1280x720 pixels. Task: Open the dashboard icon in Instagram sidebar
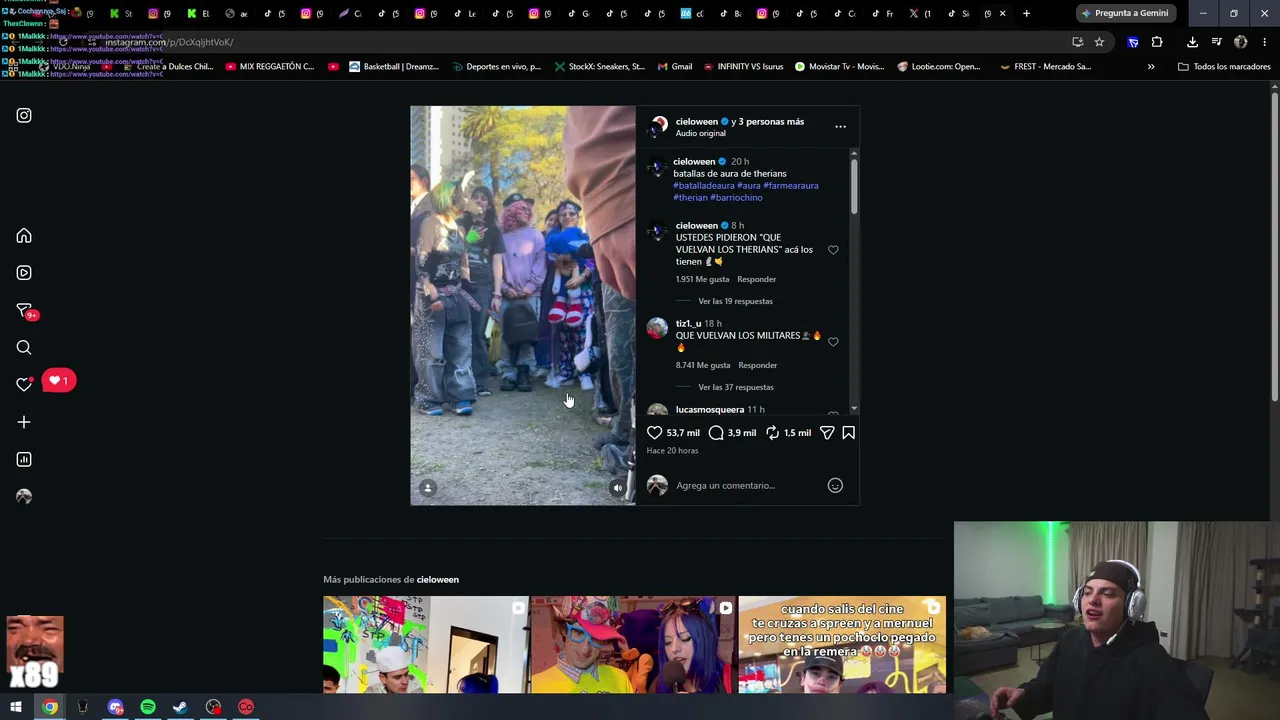point(24,460)
